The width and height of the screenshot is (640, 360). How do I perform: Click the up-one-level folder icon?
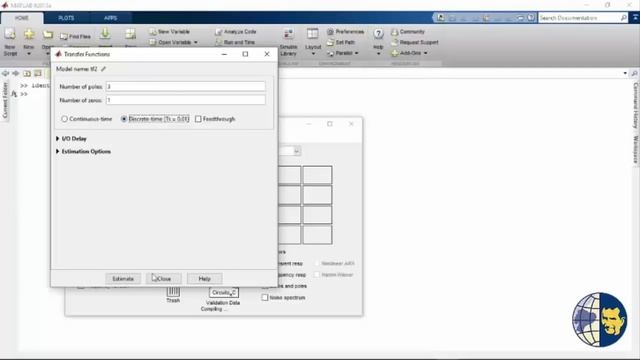[x=27, y=73]
